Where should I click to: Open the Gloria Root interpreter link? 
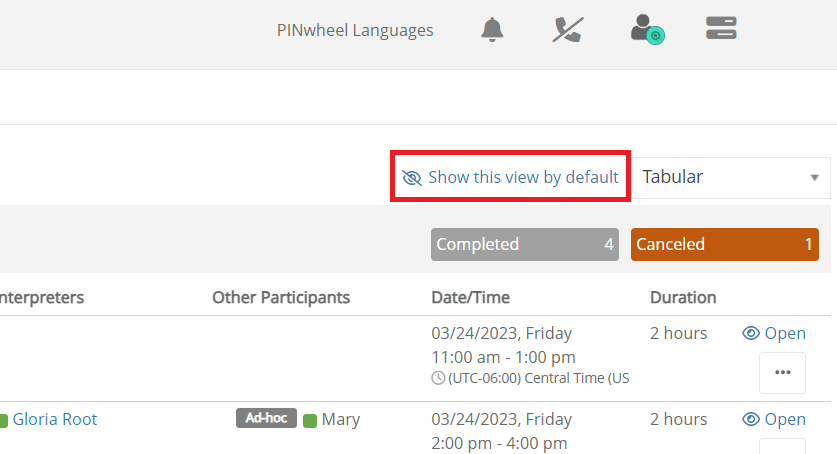54,419
